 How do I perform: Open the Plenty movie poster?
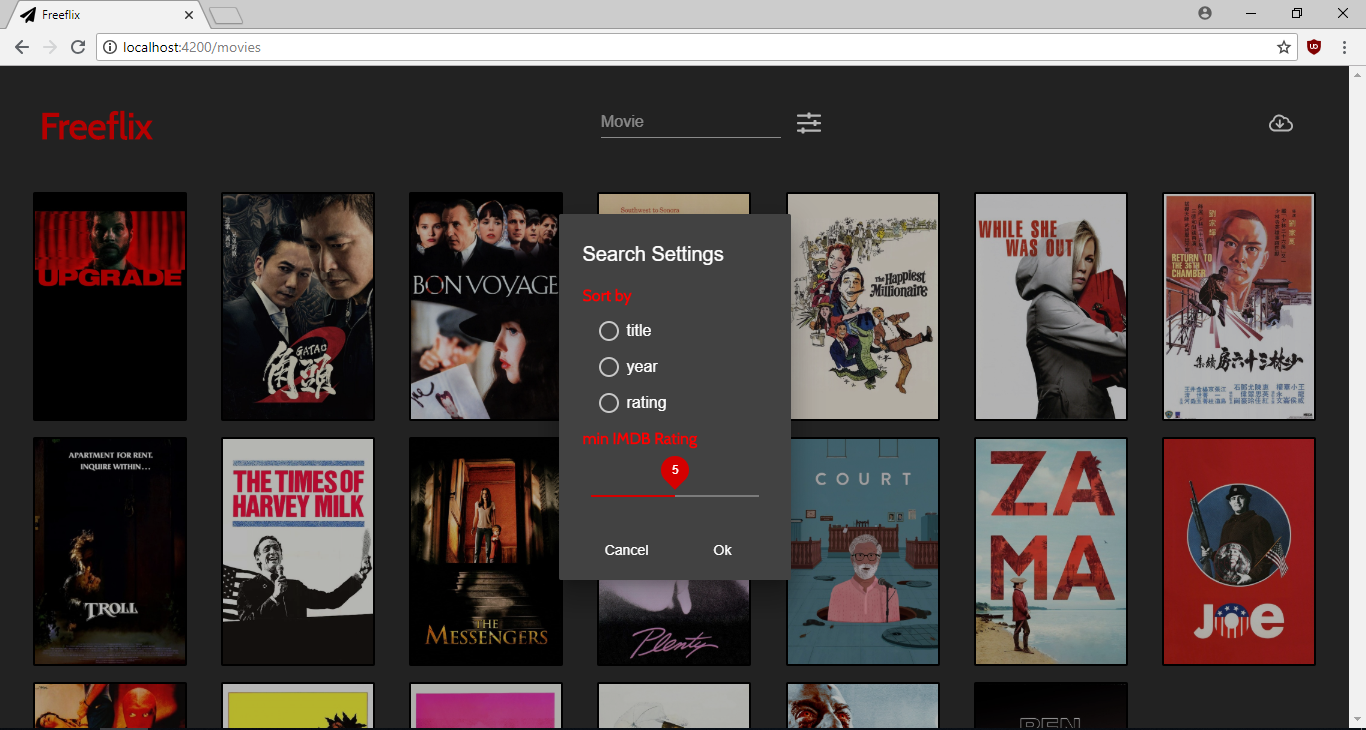click(x=674, y=622)
